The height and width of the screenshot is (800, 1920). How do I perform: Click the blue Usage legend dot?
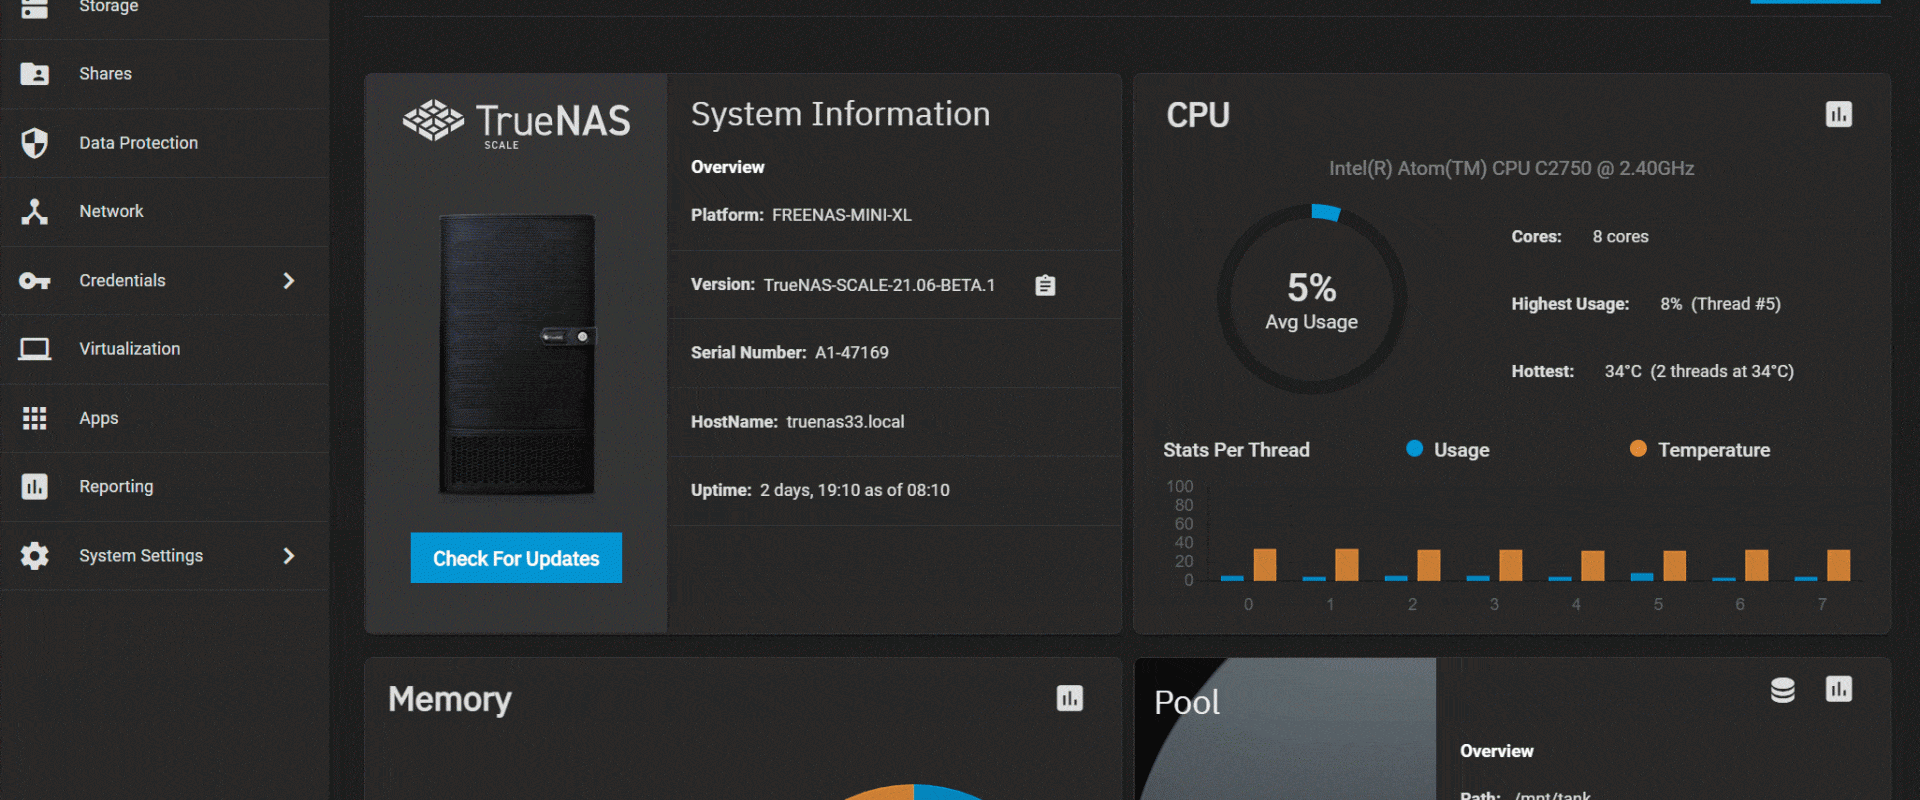click(1414, 449)
